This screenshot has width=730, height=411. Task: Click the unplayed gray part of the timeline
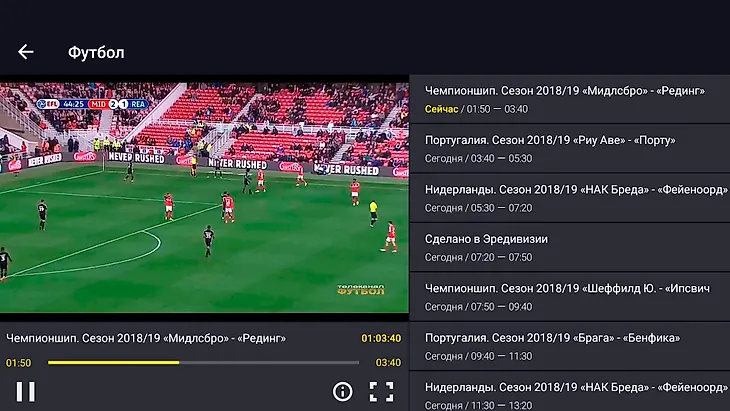tap(269, 362)
